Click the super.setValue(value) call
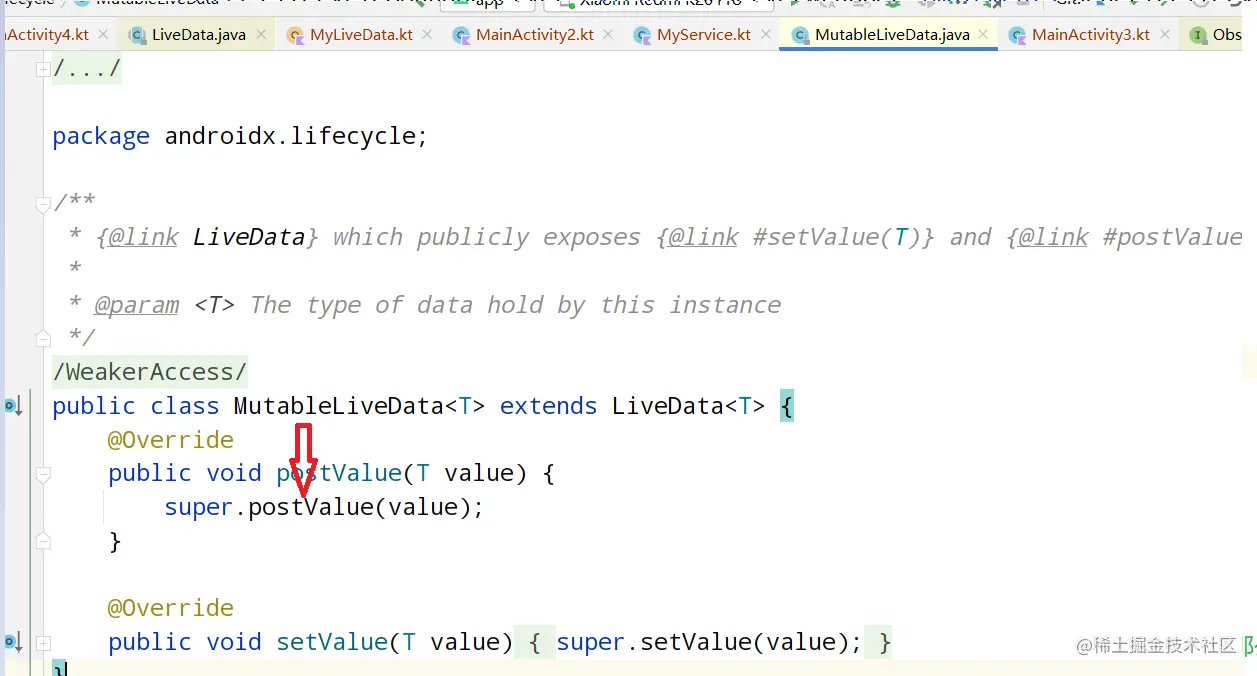1257x676 pixels. [709, 642]
